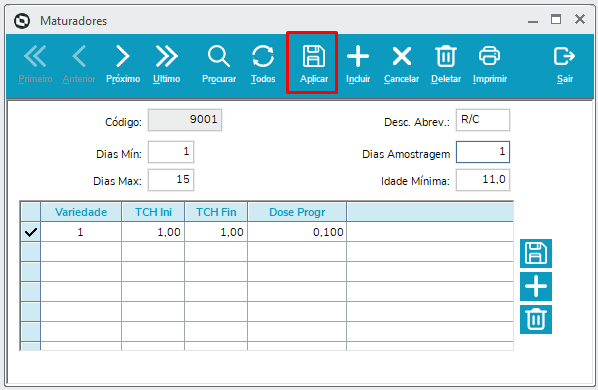The image size is (598, 390).
Task: Close the Maturadores window
Action: point(580,19)
